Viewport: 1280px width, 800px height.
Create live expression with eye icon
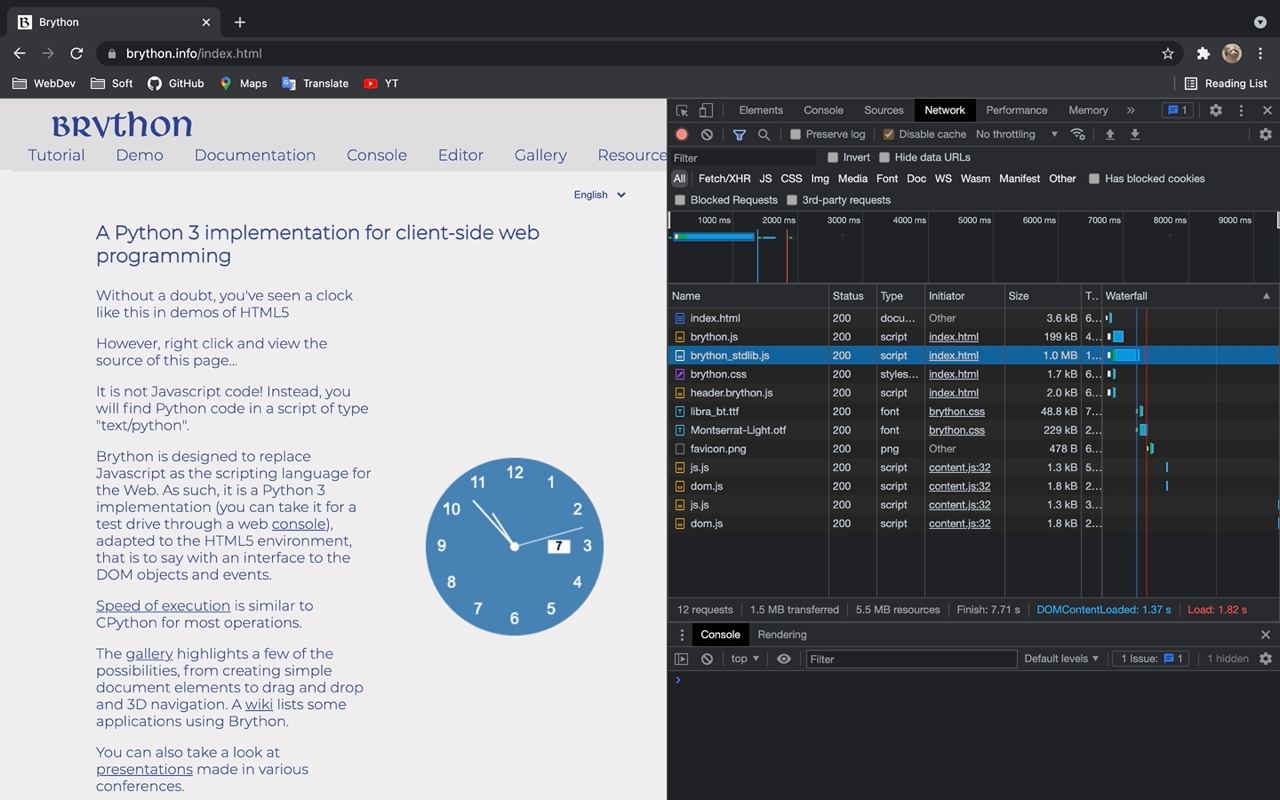click(x=784, y=659)
